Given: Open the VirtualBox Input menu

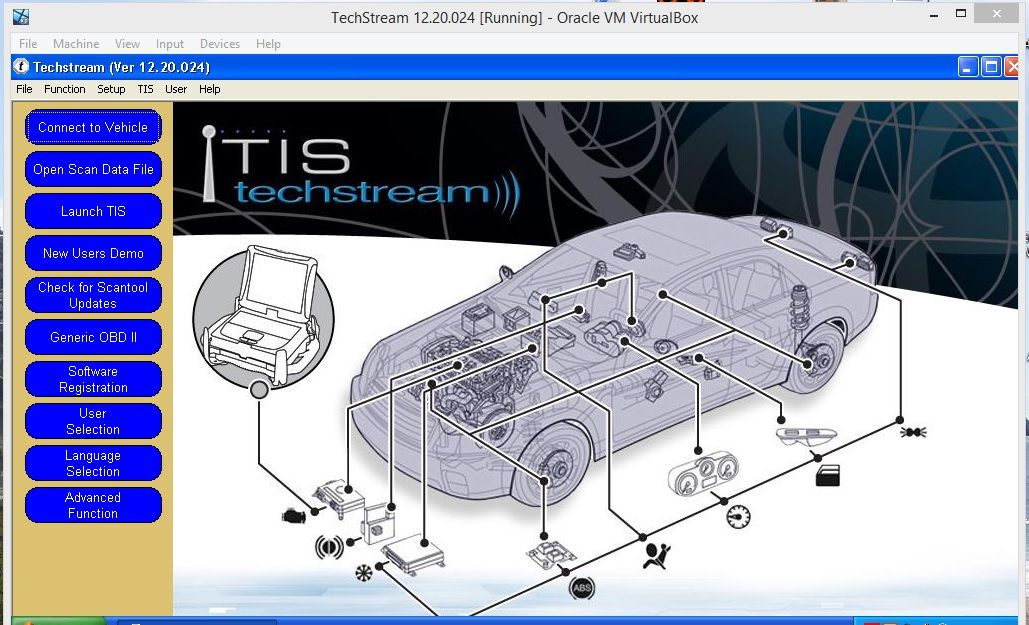Looking at the screenshot, I should coord(169,43).
